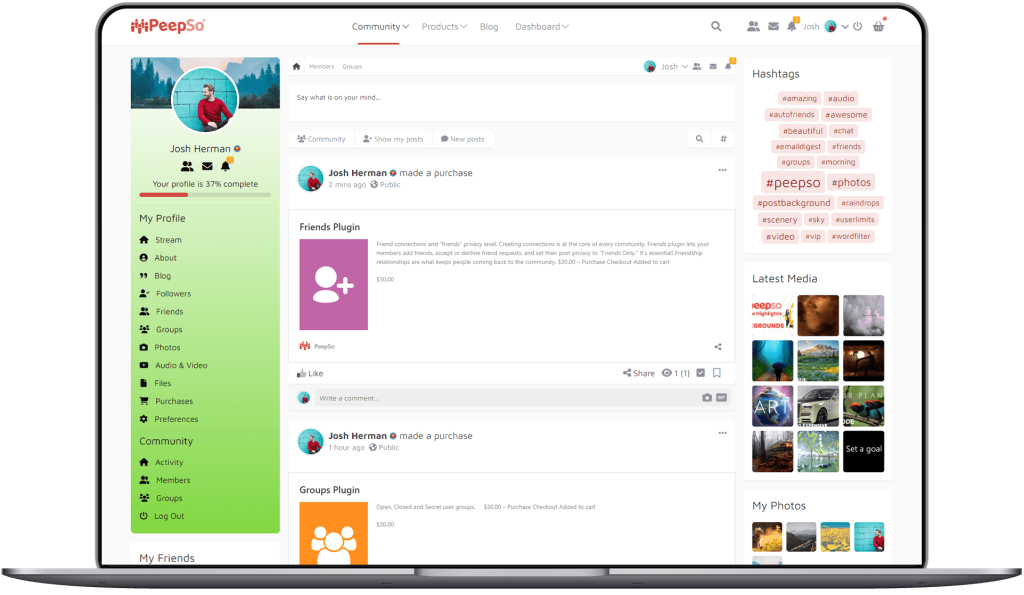This screenshot has height=595, width=1024.
Task: Open Stream in the My Profile menu
Action: 161,240
